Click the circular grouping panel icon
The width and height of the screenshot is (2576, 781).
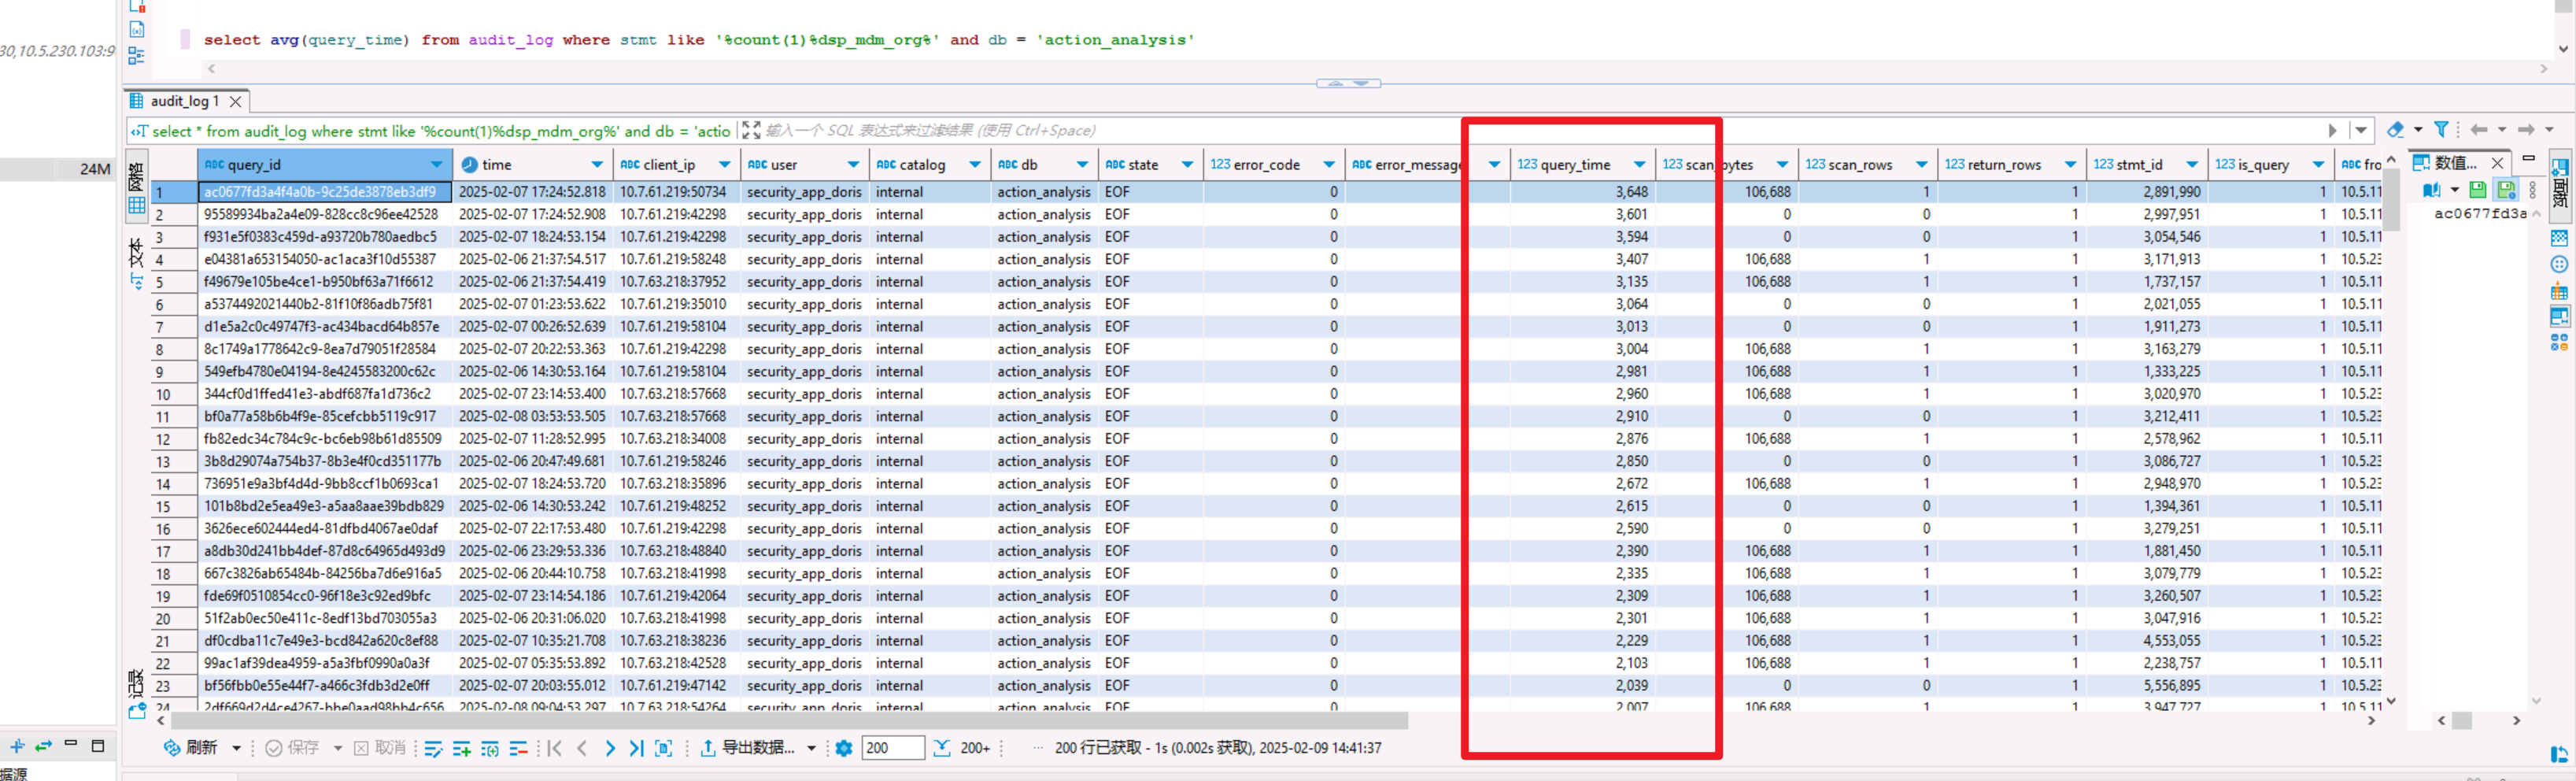click(x=2559, y=265)
